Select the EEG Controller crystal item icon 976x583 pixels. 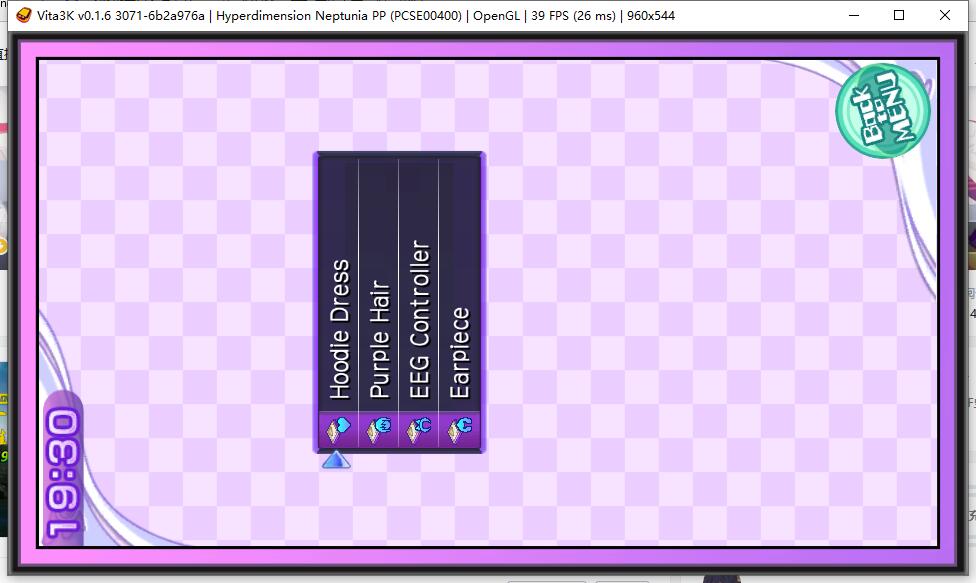pos(418,426)
